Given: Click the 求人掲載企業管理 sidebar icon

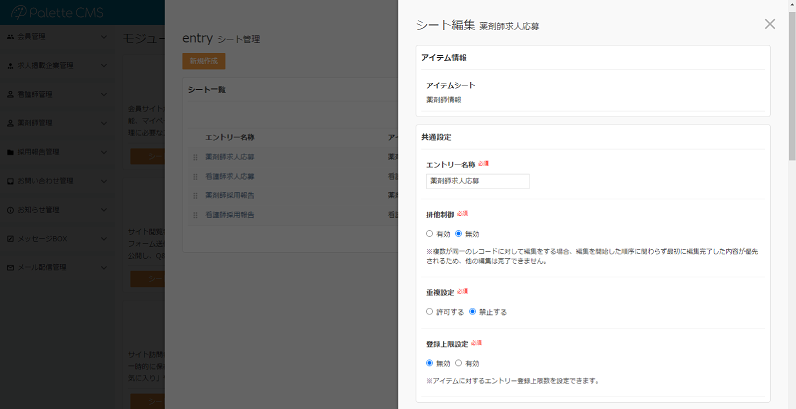Looking at the screenshot, I should tap(10, 65).
